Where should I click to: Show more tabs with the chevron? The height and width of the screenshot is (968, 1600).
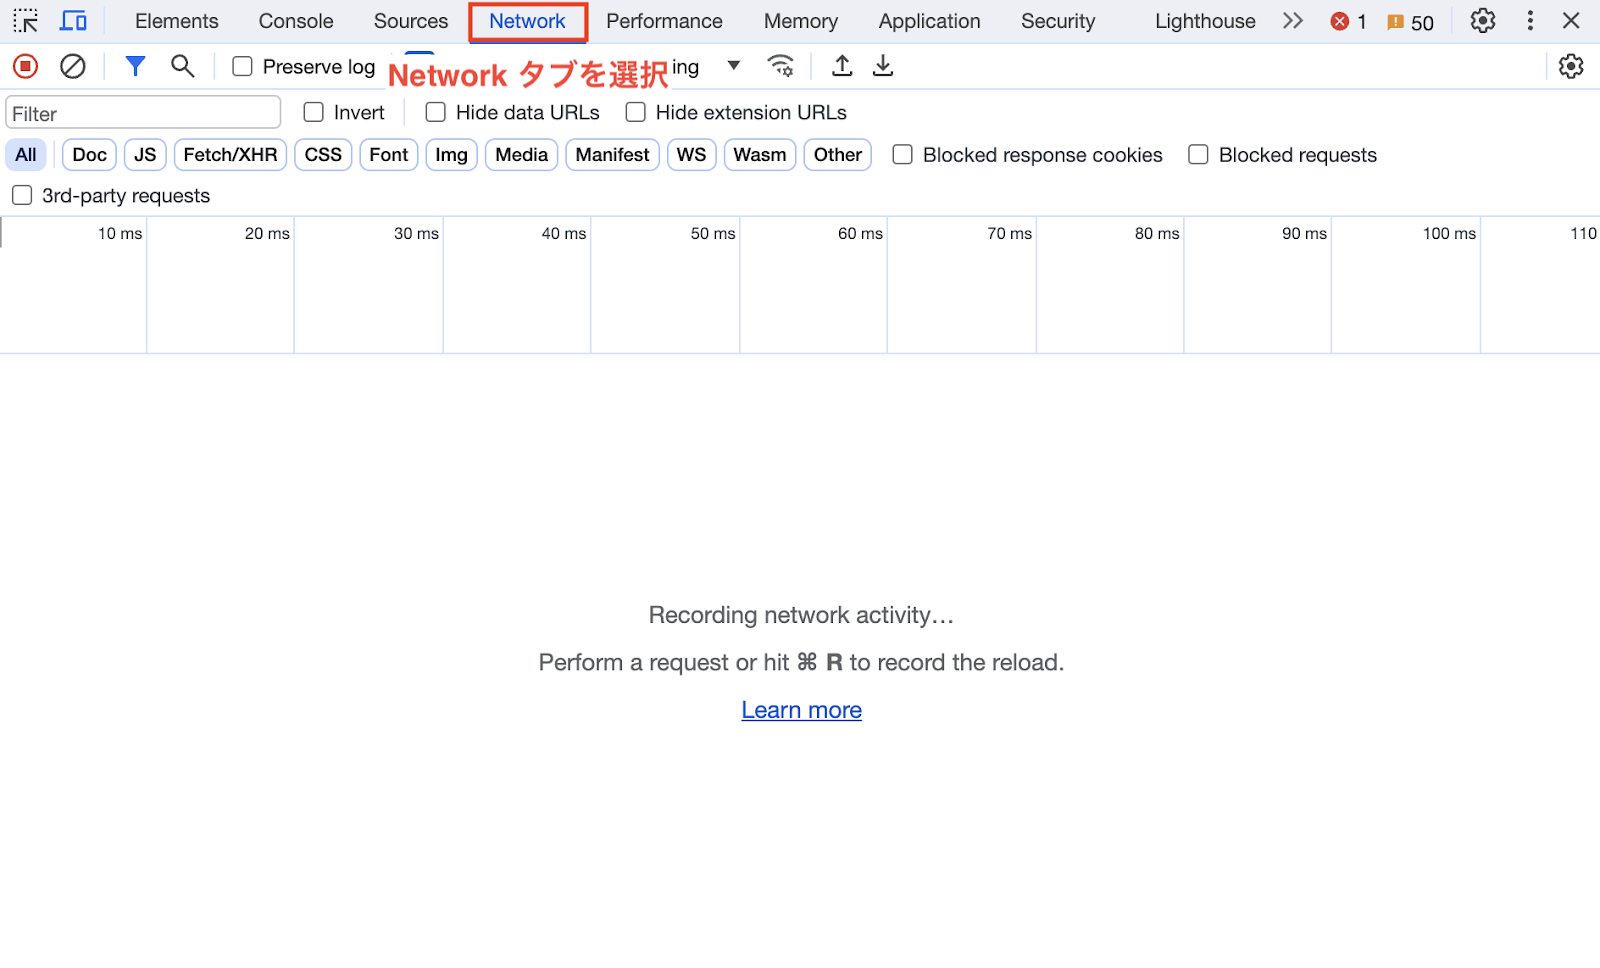pos(1292,21)
